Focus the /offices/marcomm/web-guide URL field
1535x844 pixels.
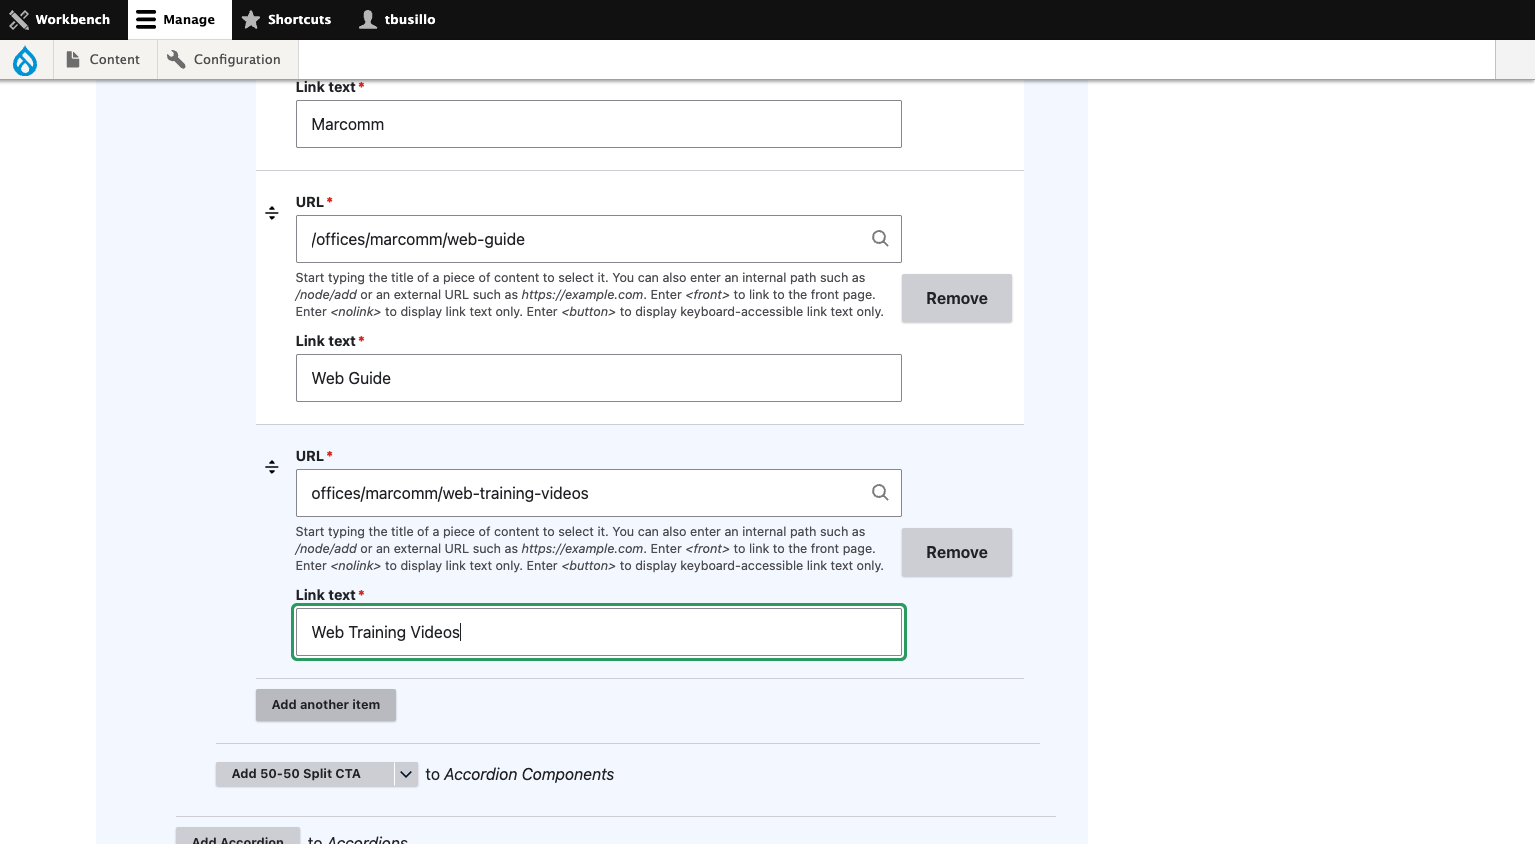click(598, 239)
